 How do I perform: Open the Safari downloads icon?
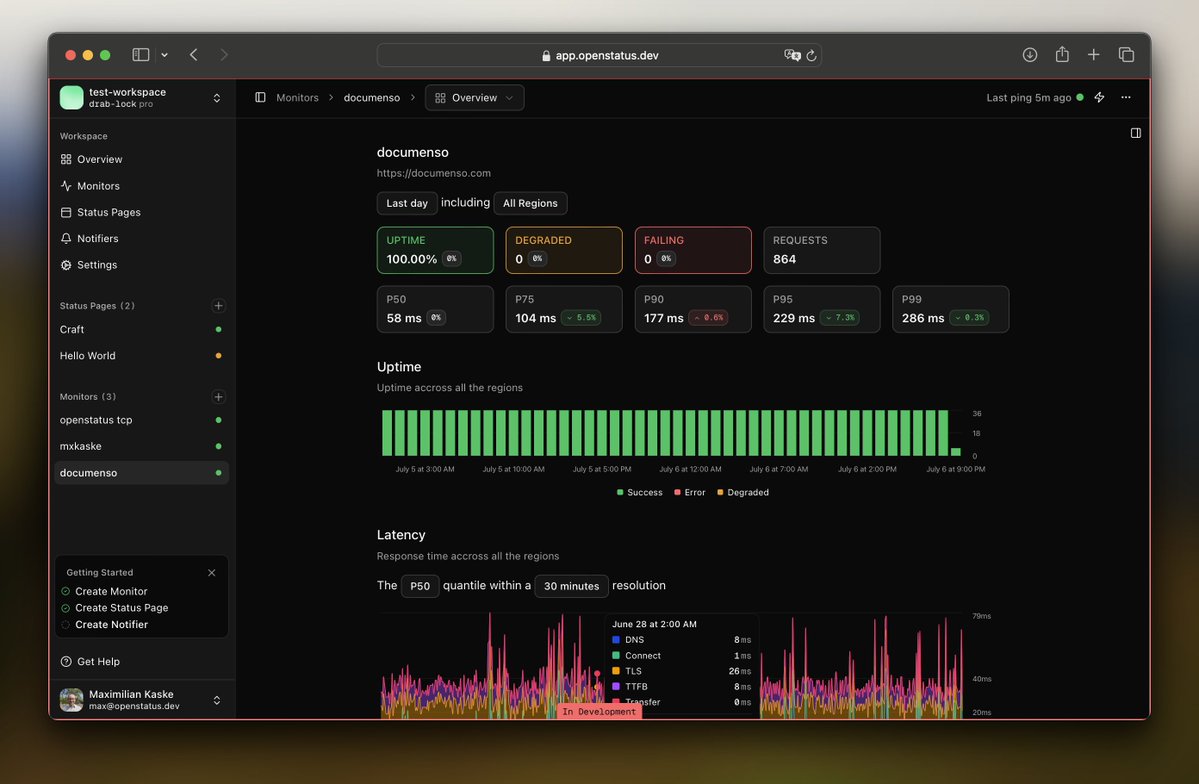1029,54
